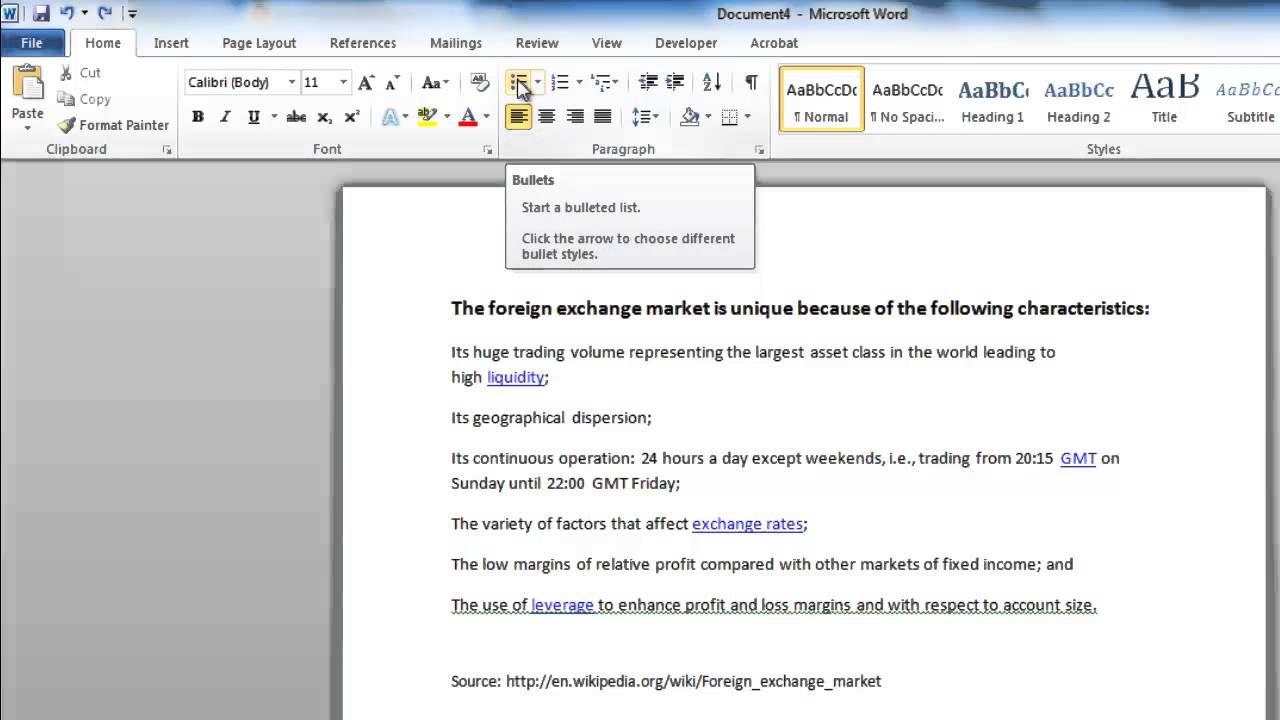Open the Undo history dropdown arrow

tap(84, 14)
